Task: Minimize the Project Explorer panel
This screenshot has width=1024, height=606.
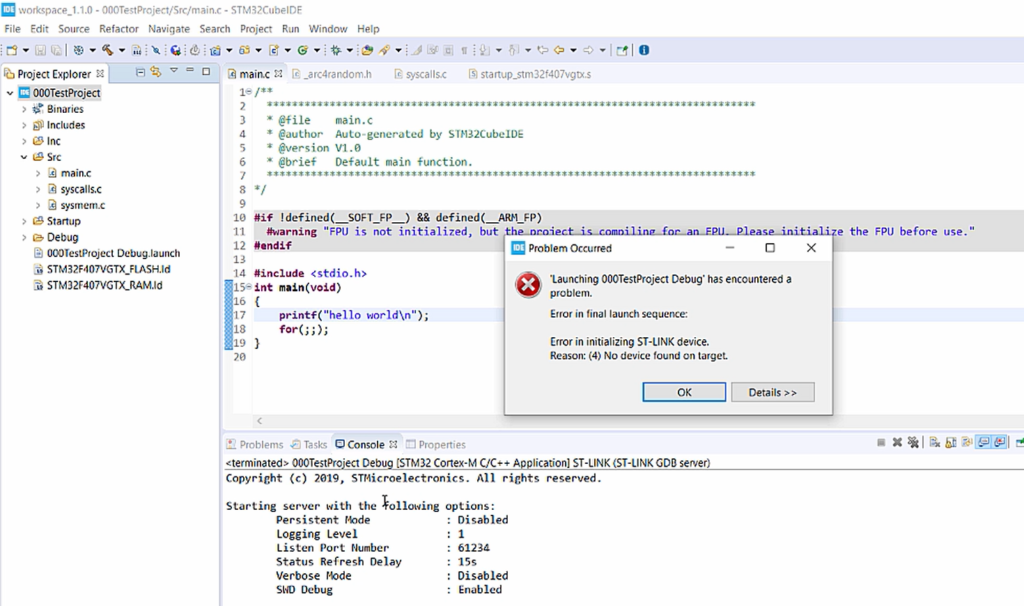Action: [x=190, y=71]
